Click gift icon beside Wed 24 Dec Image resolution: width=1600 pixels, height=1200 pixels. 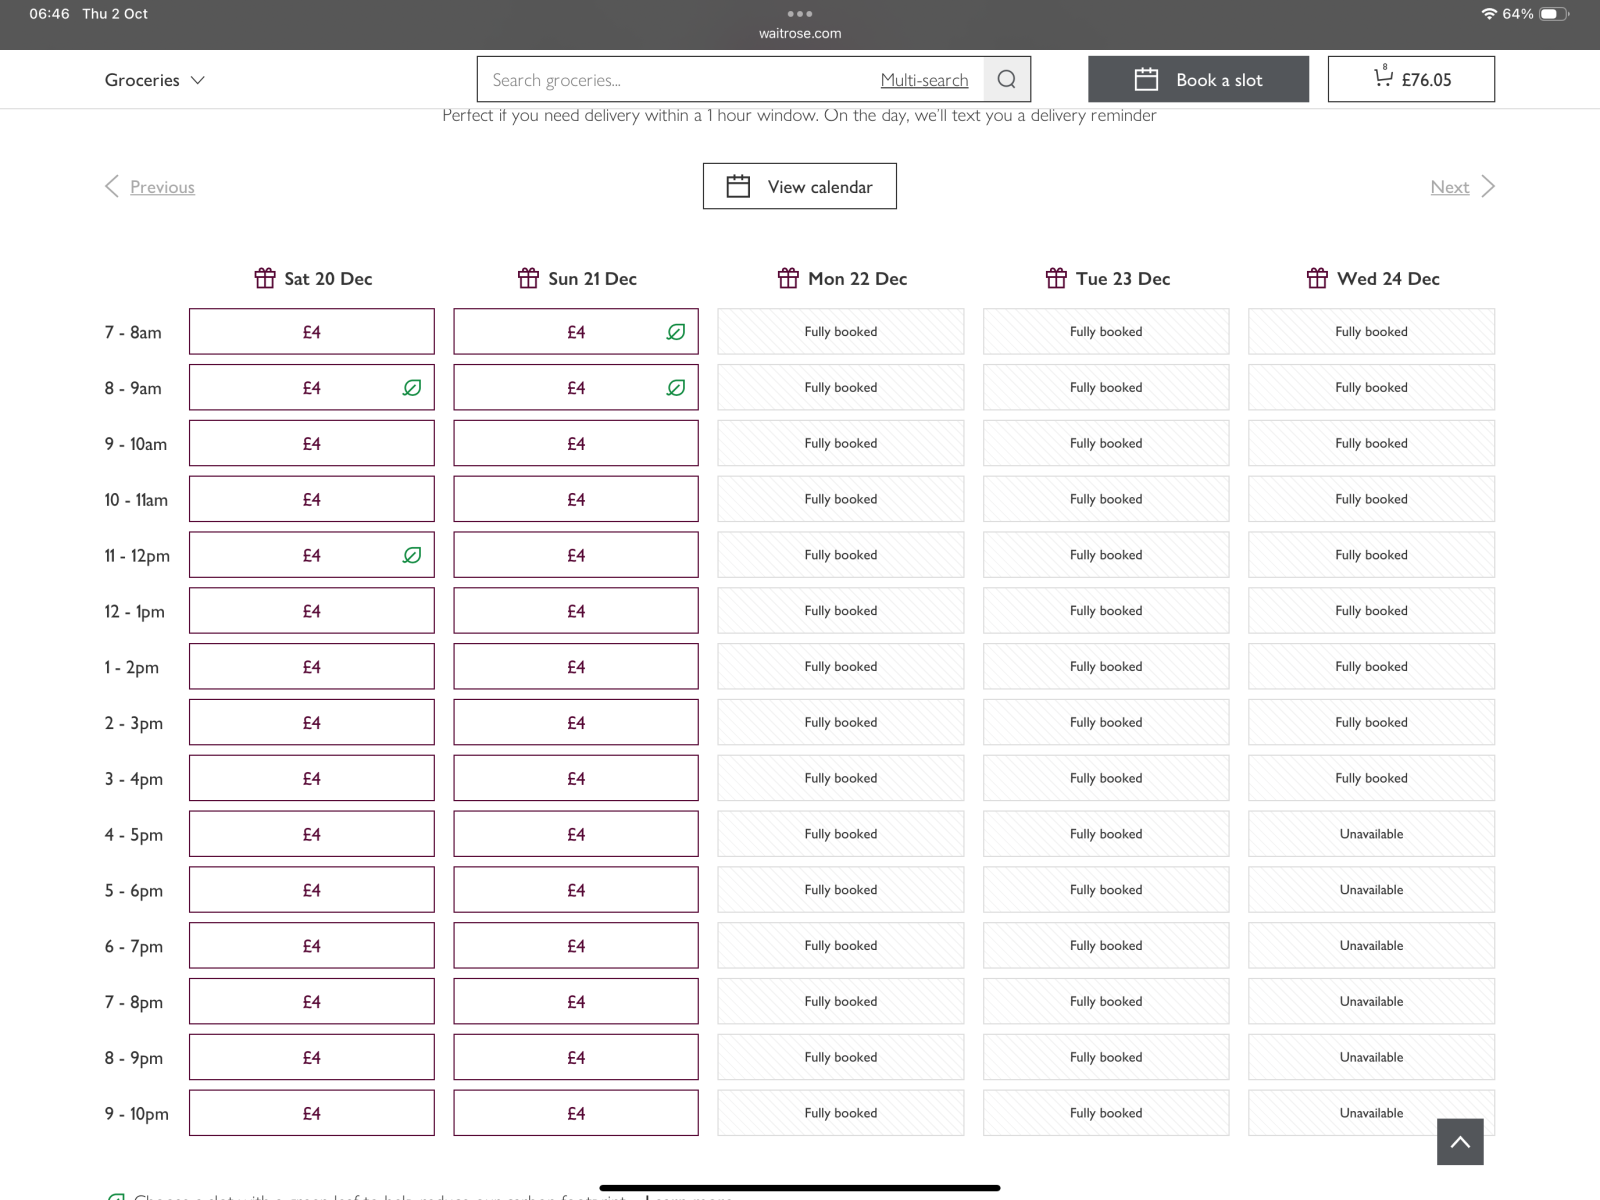(x=1317, y=278)
